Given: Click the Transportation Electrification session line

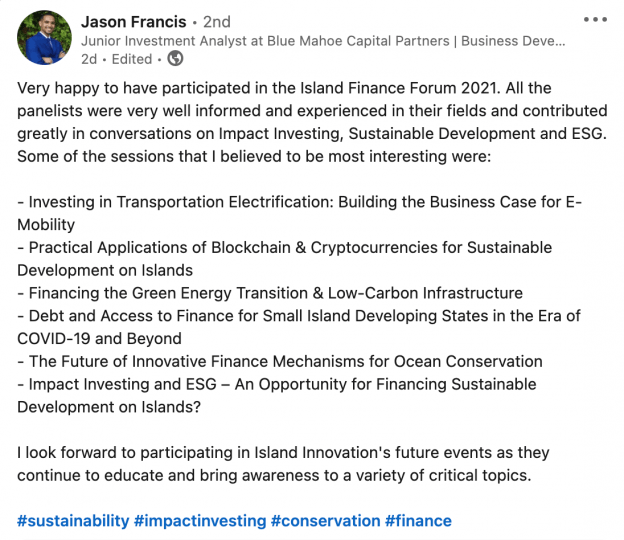Looking at the screenshot, I should pos(299,213).
